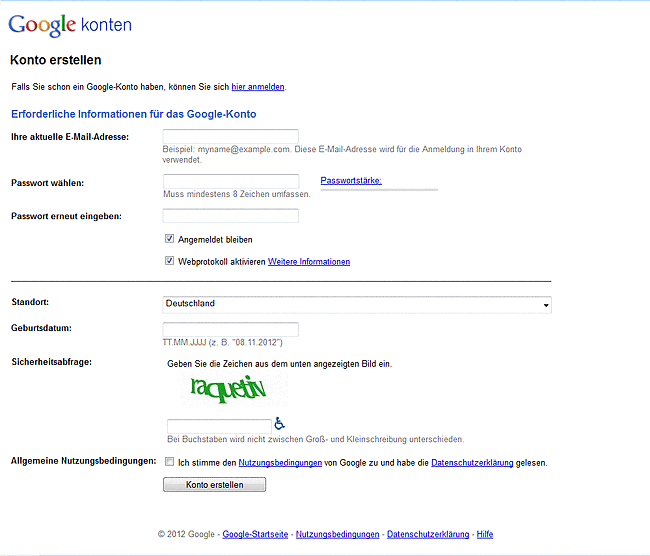Open the Standort country dropdown
650x556 pixels.
point(356,304)
